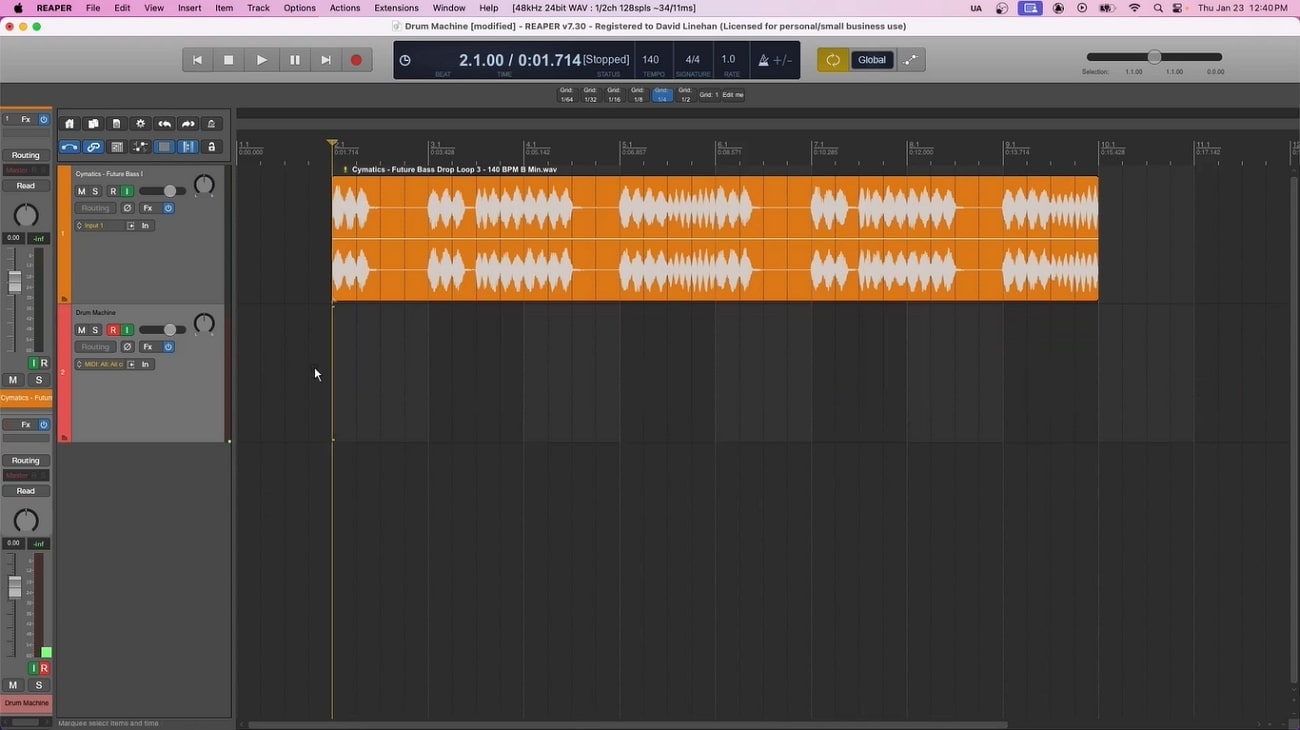
Task: Click the Undo arrow icon
Action: [x=164, y=124]
